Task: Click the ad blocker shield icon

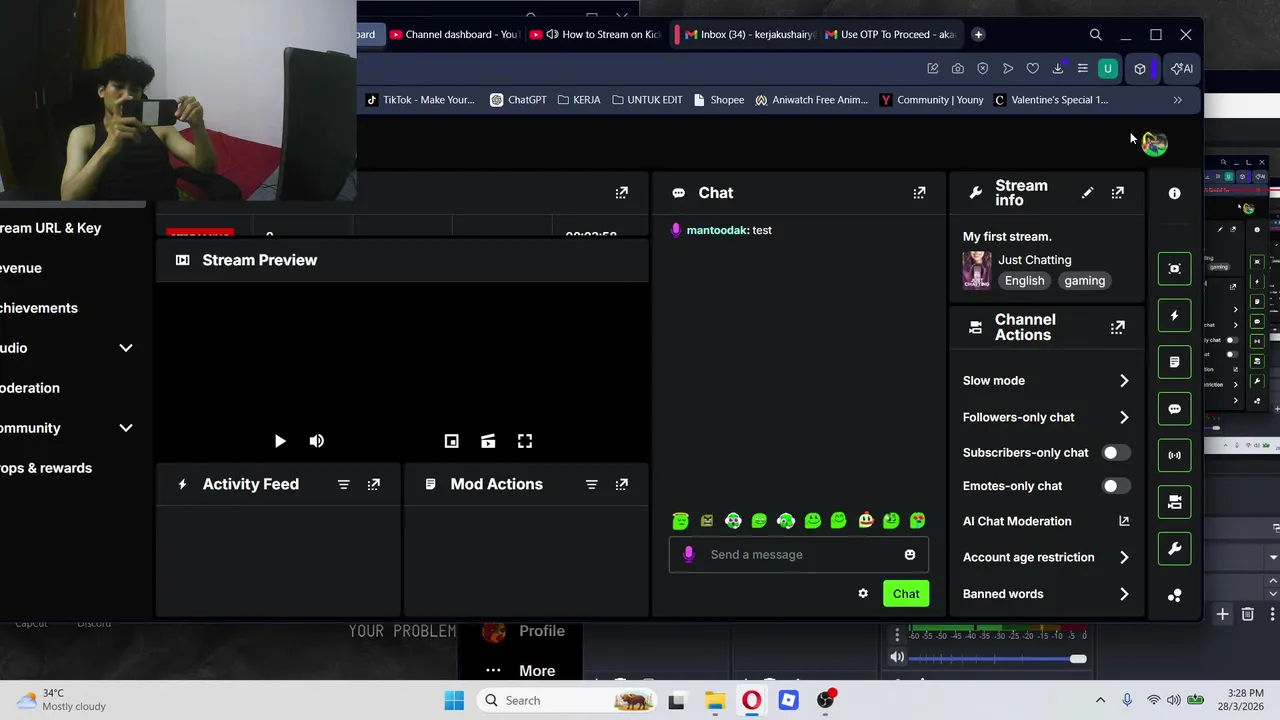Action: 982,68
